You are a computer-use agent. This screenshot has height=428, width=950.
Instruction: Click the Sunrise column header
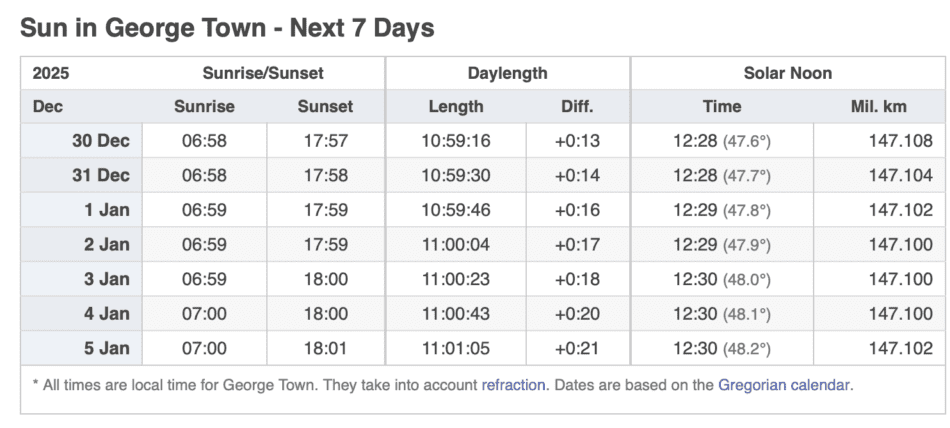pos(204,106)
